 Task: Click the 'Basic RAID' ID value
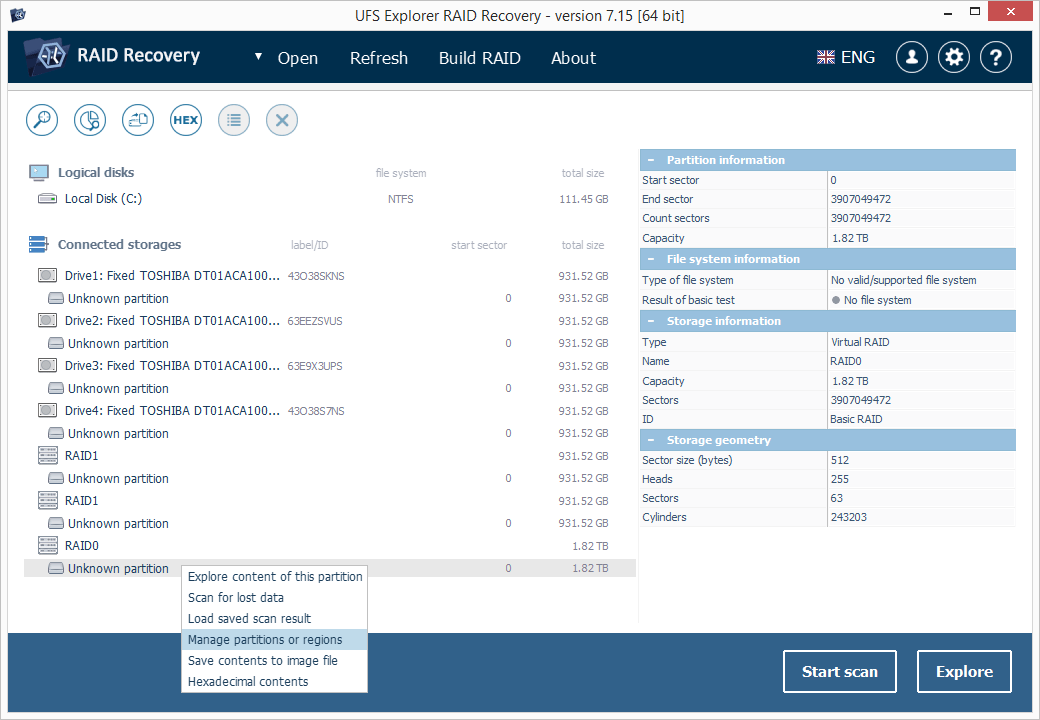pyautogui.click(x=856, y=419)
